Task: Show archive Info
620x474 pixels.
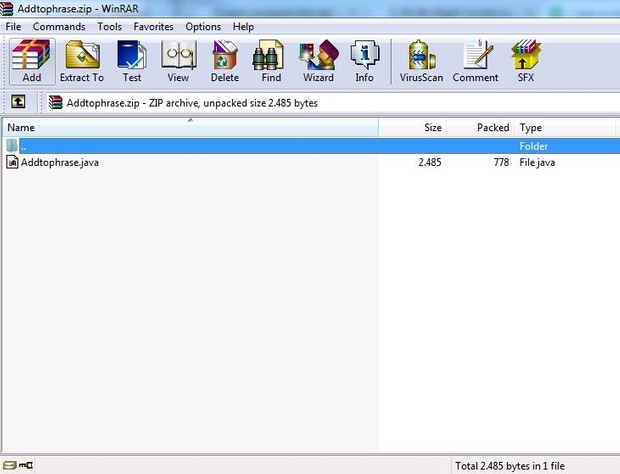Action: point(364,61)
